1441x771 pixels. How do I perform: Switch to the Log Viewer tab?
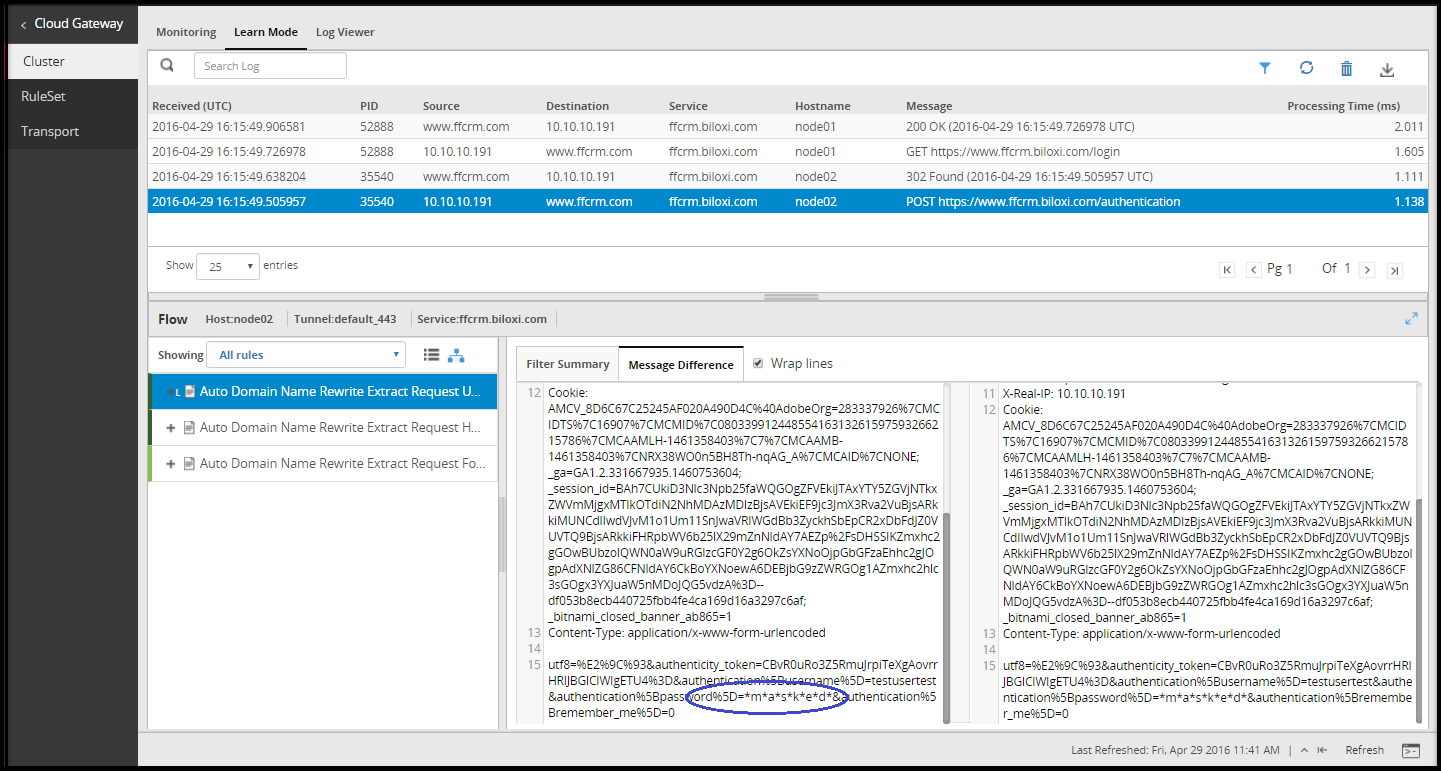pos(345,32)
